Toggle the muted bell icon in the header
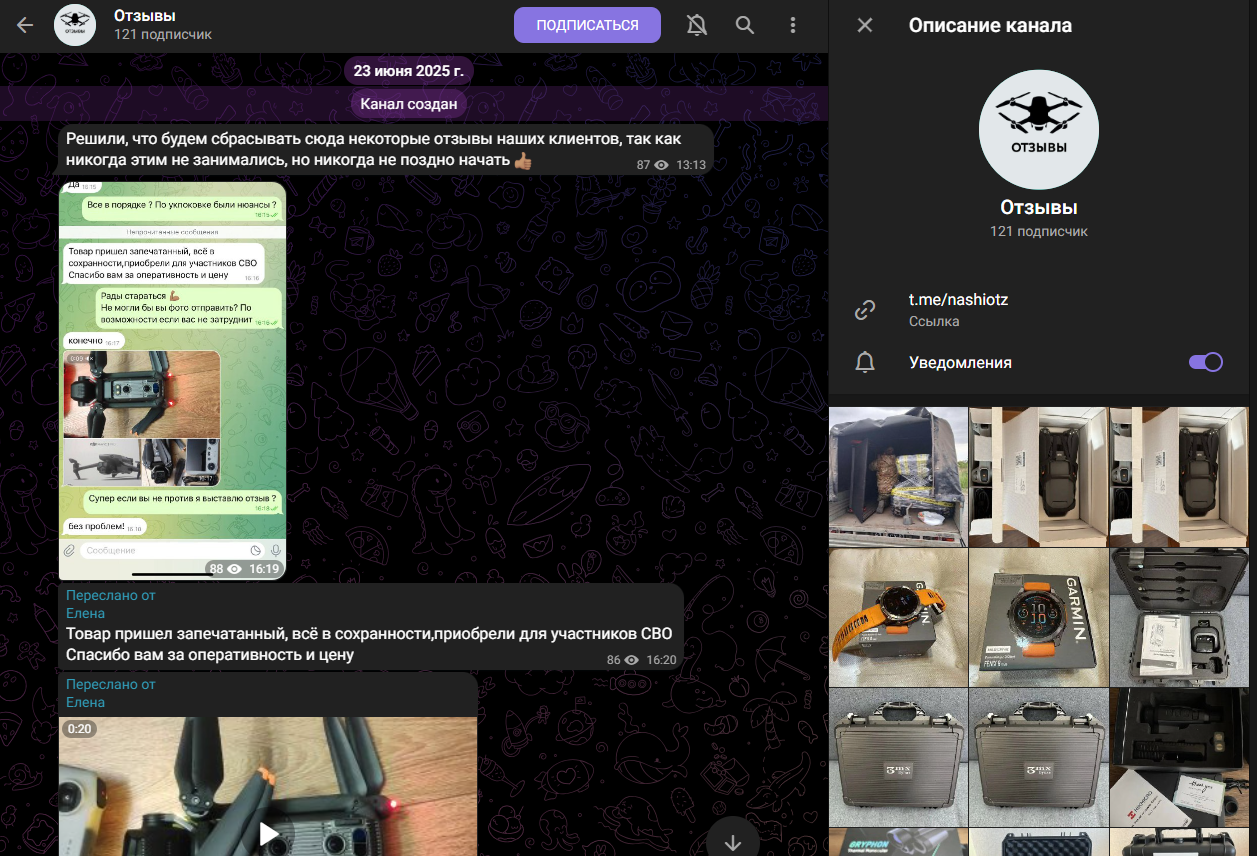 tap(697, 25)
